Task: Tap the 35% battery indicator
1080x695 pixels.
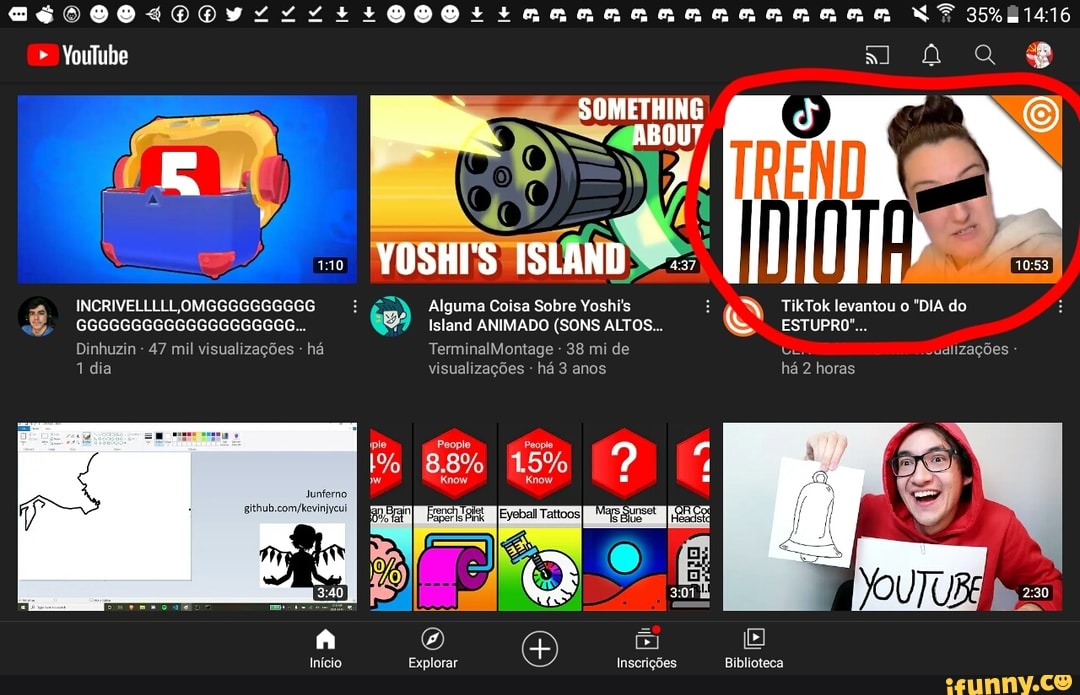Action: click(992, 14)
